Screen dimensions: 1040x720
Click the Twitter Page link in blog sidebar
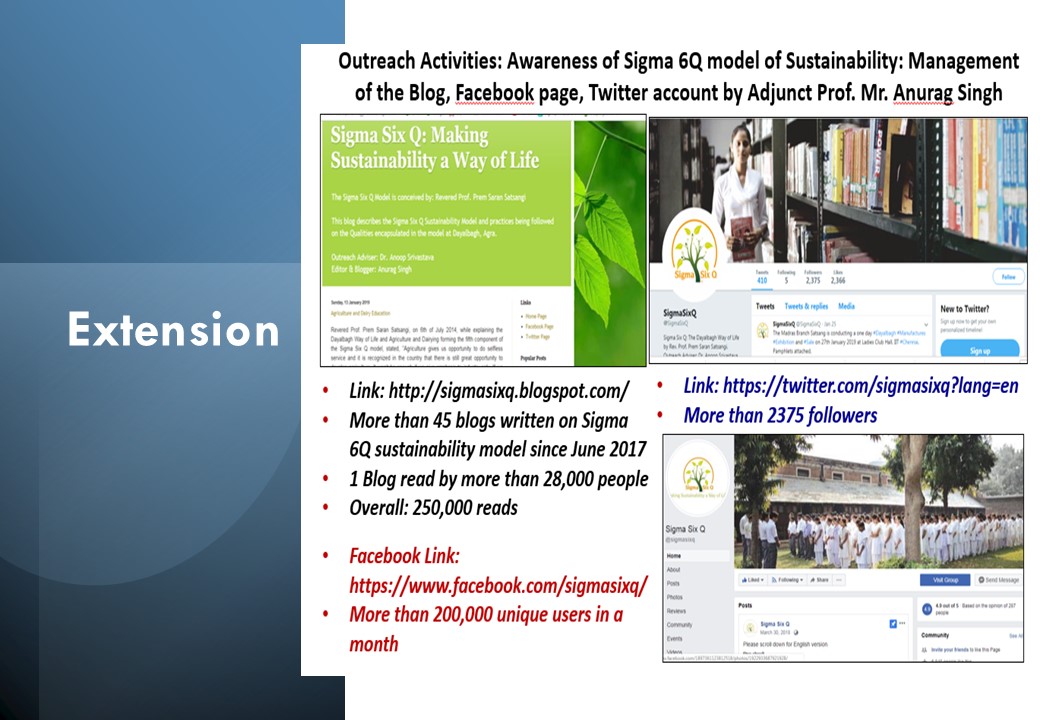[537, 336]
